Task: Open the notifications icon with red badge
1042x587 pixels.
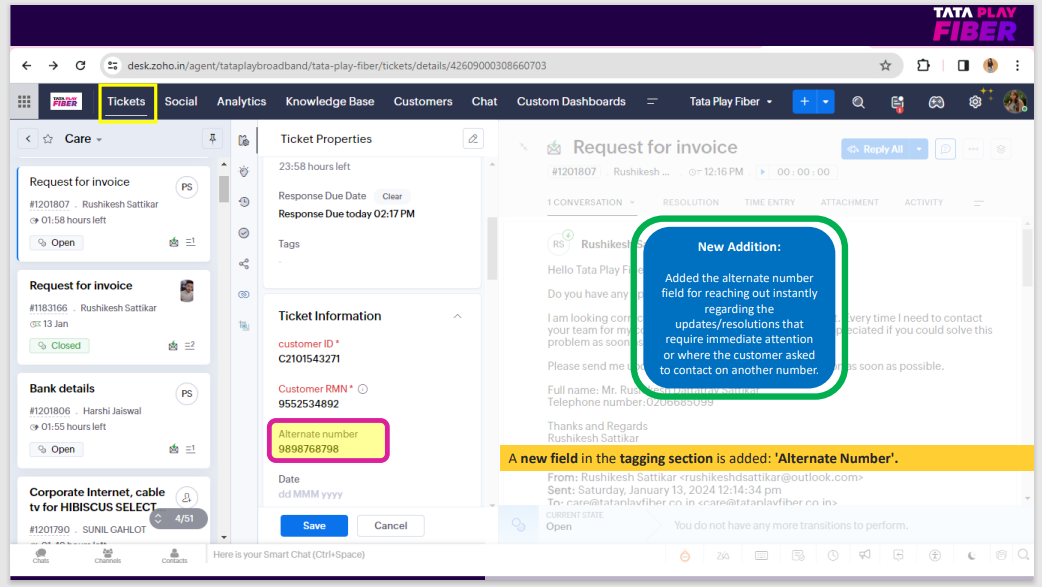Action: pos(897,102)
